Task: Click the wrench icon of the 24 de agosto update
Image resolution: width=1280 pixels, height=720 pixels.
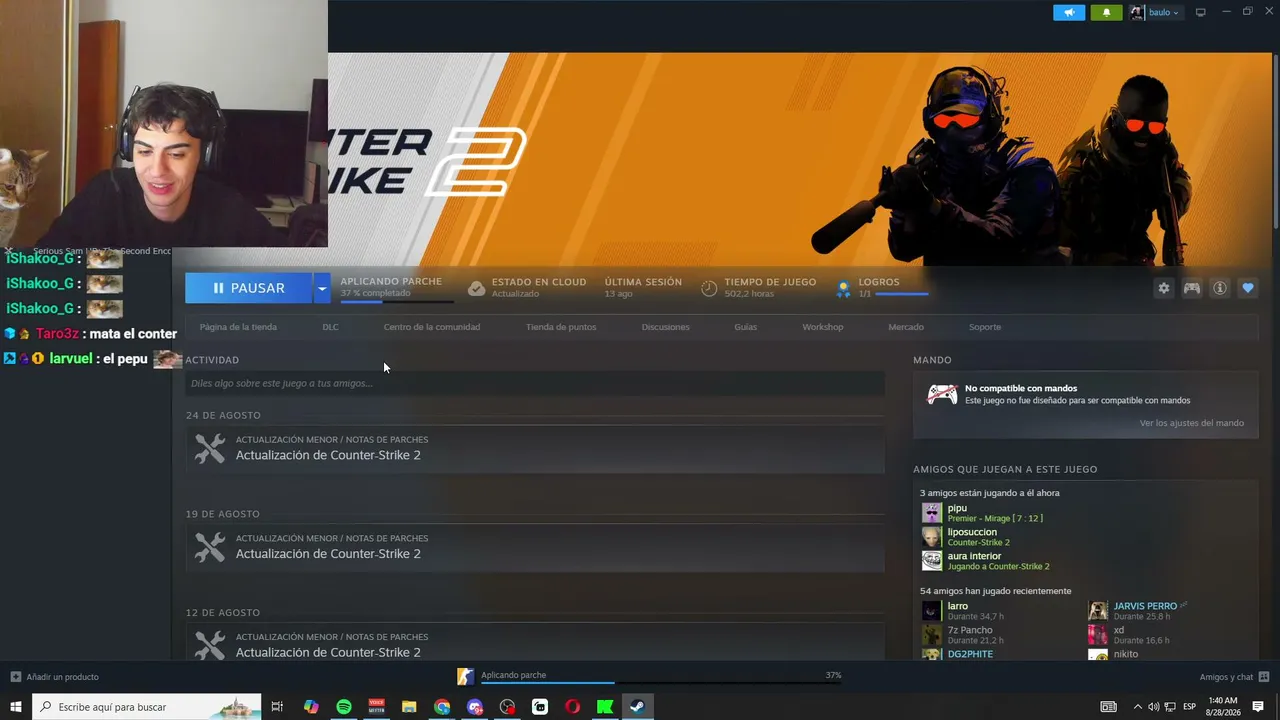Action: (210, 448)
